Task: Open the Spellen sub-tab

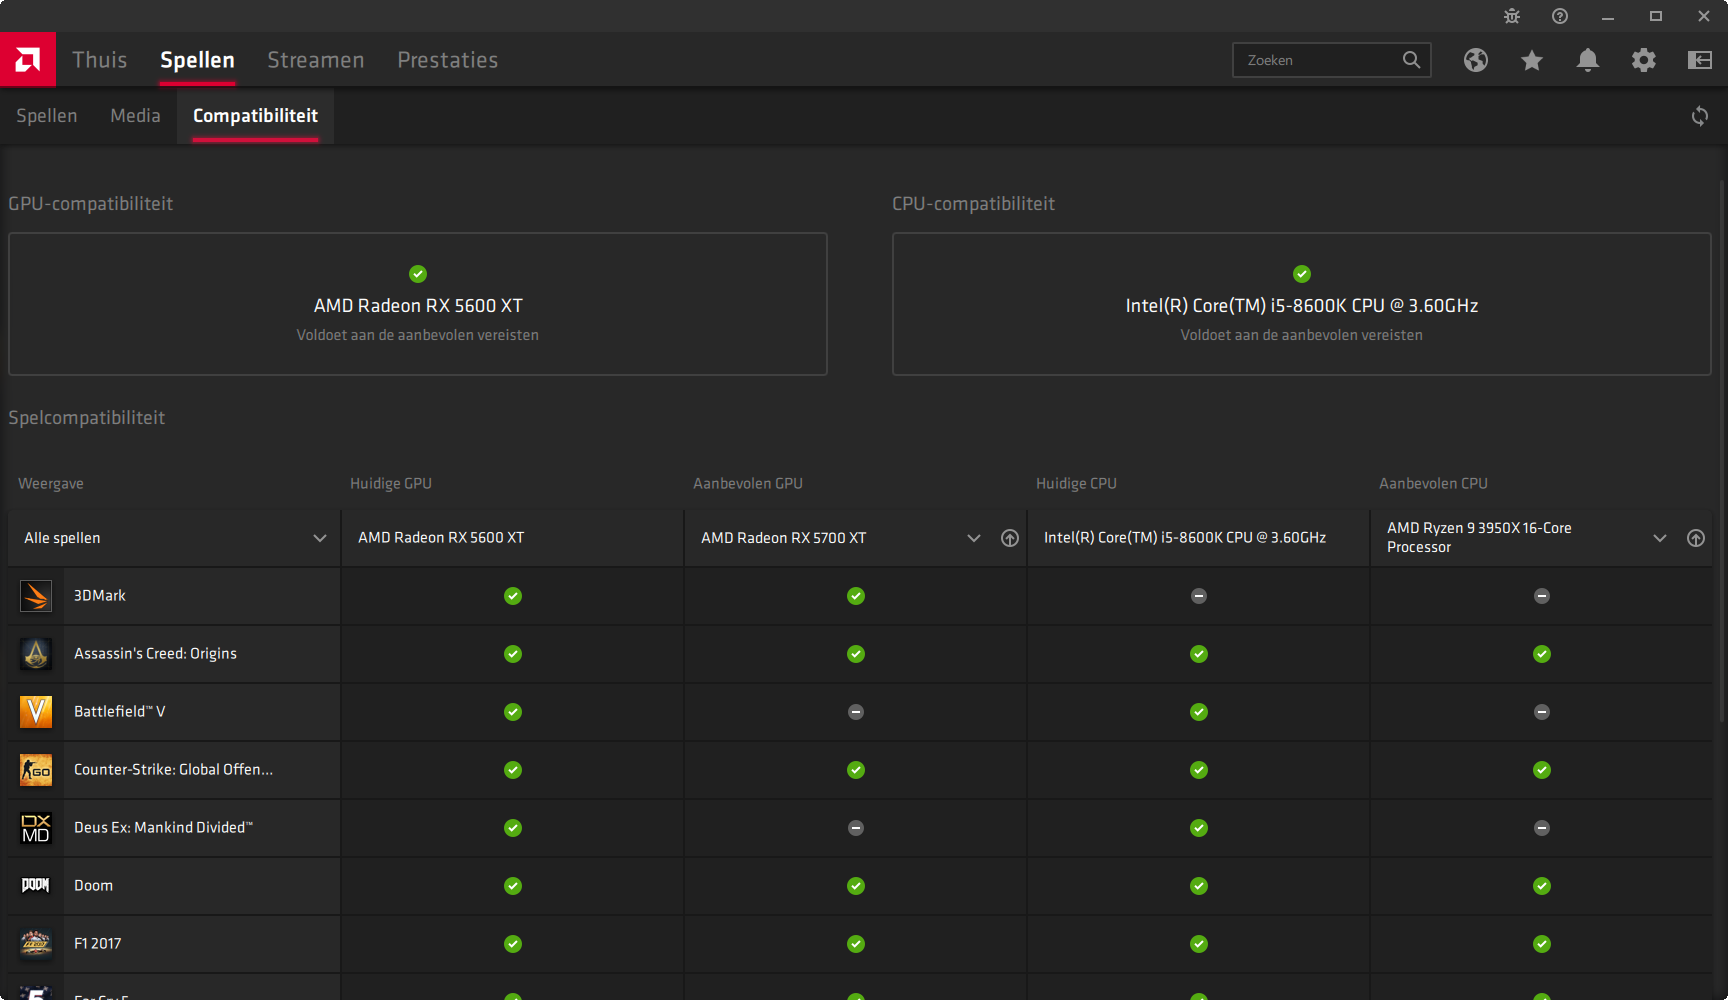Action: pyautogui.click(x=47, y=116)
